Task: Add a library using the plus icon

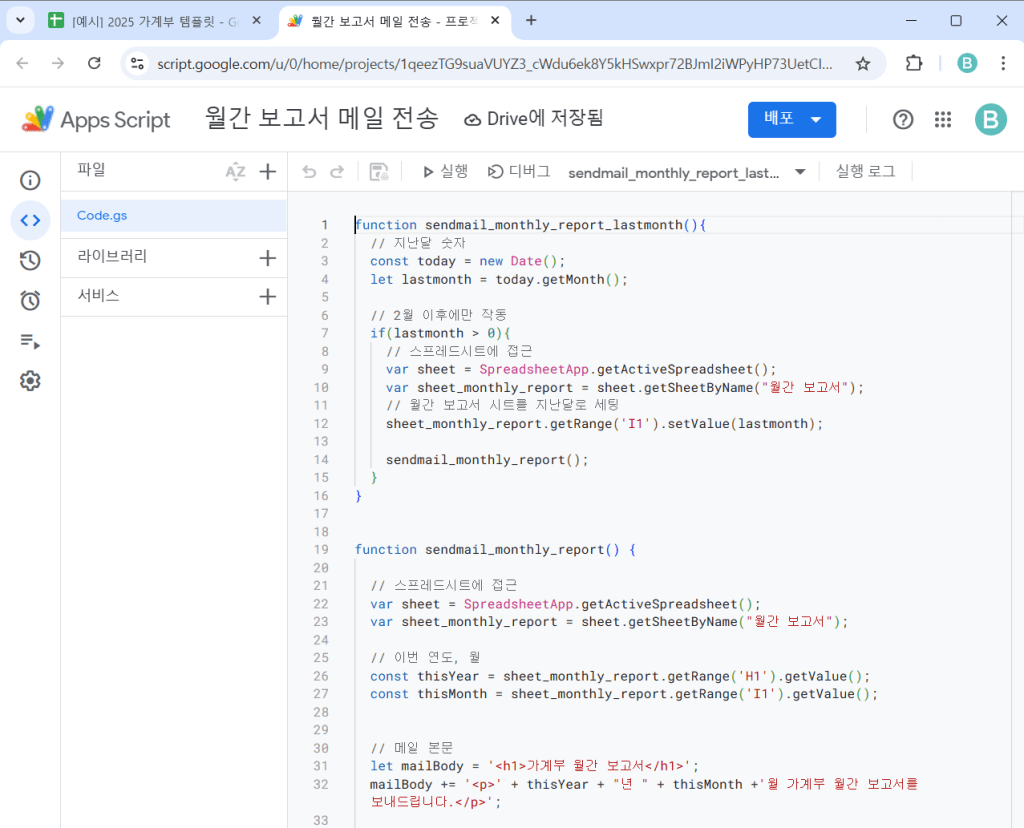Action: coord(267,258)
